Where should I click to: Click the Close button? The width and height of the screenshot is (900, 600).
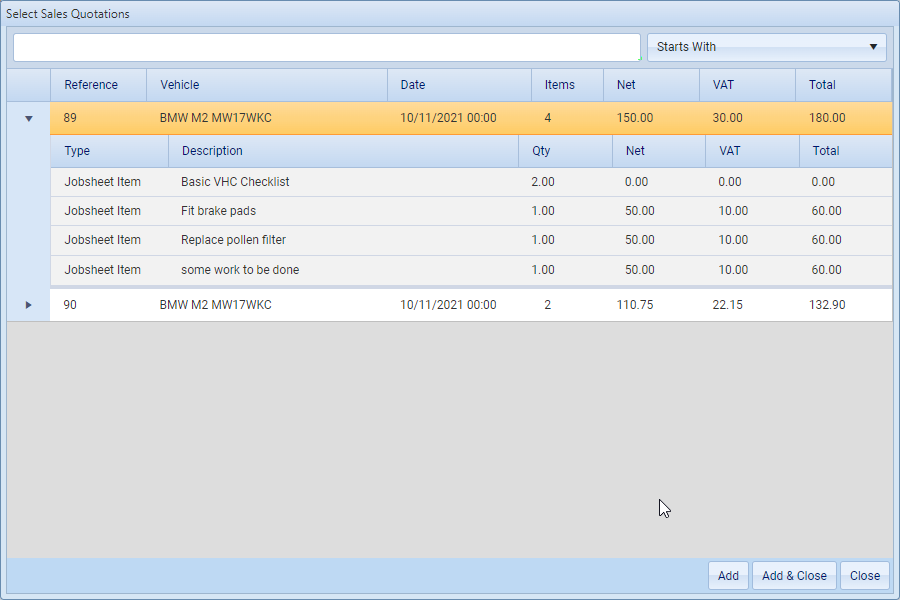[x=865, y=575]
